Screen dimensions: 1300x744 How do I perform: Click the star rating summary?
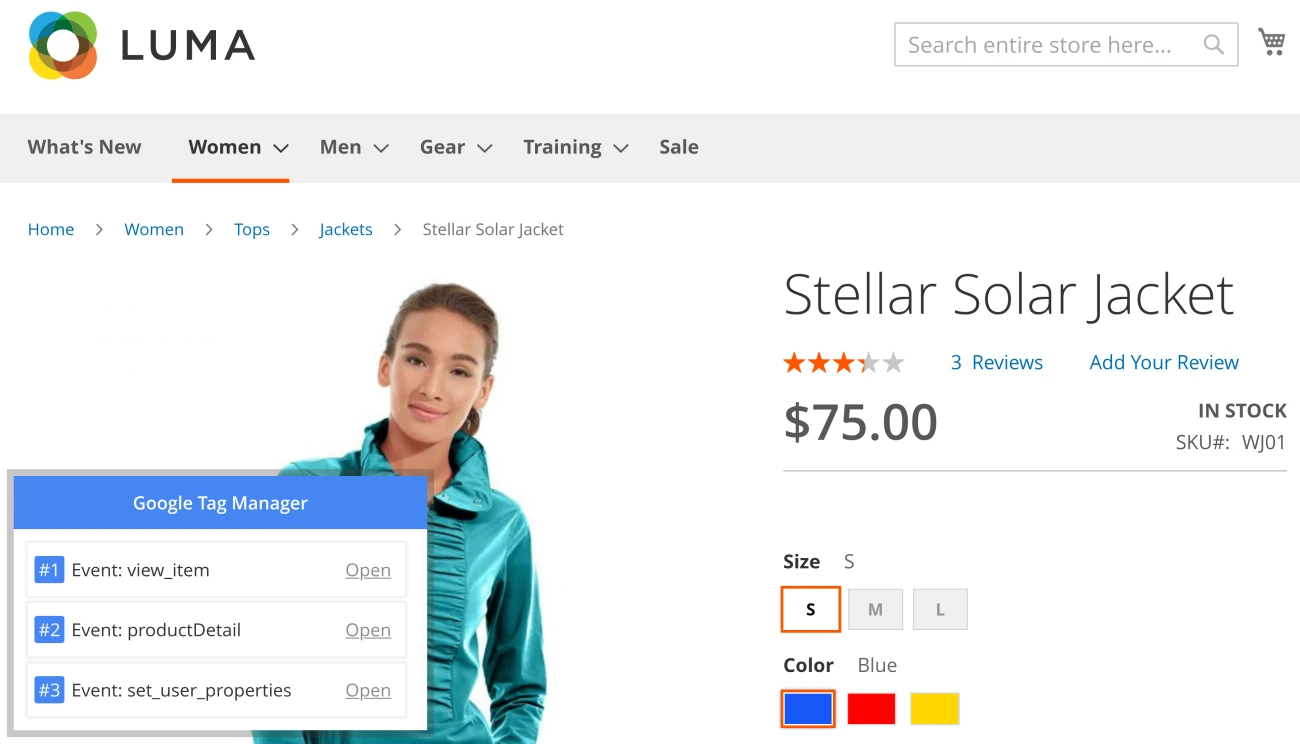pyautogui.click(x=843, y=363)
